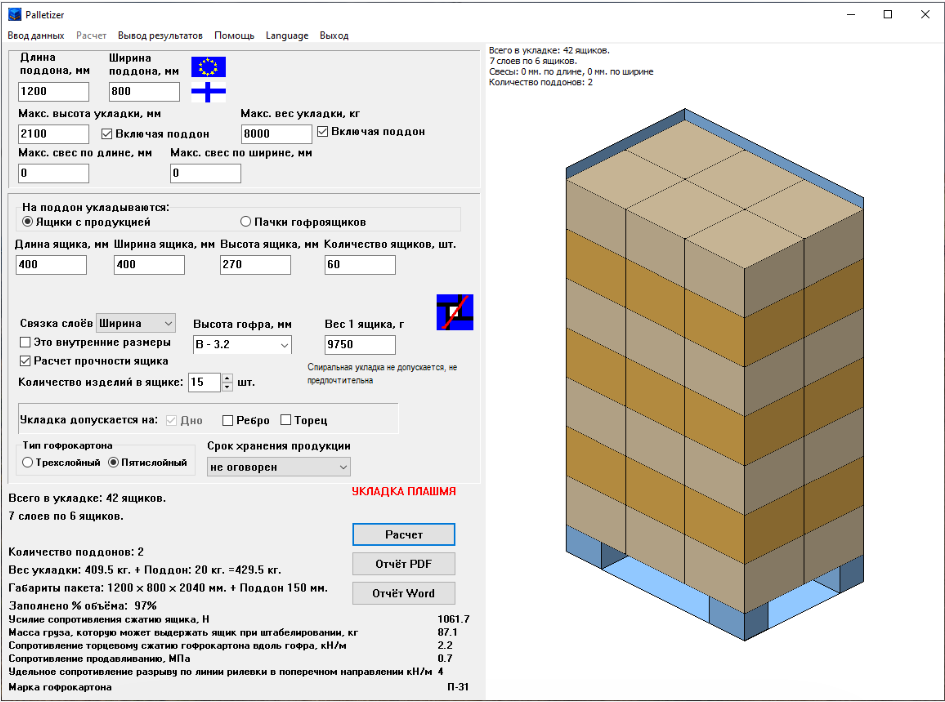945x702 pixels.
Task: Allow stacking on 'Ребро'
Action: coord(227,420)
